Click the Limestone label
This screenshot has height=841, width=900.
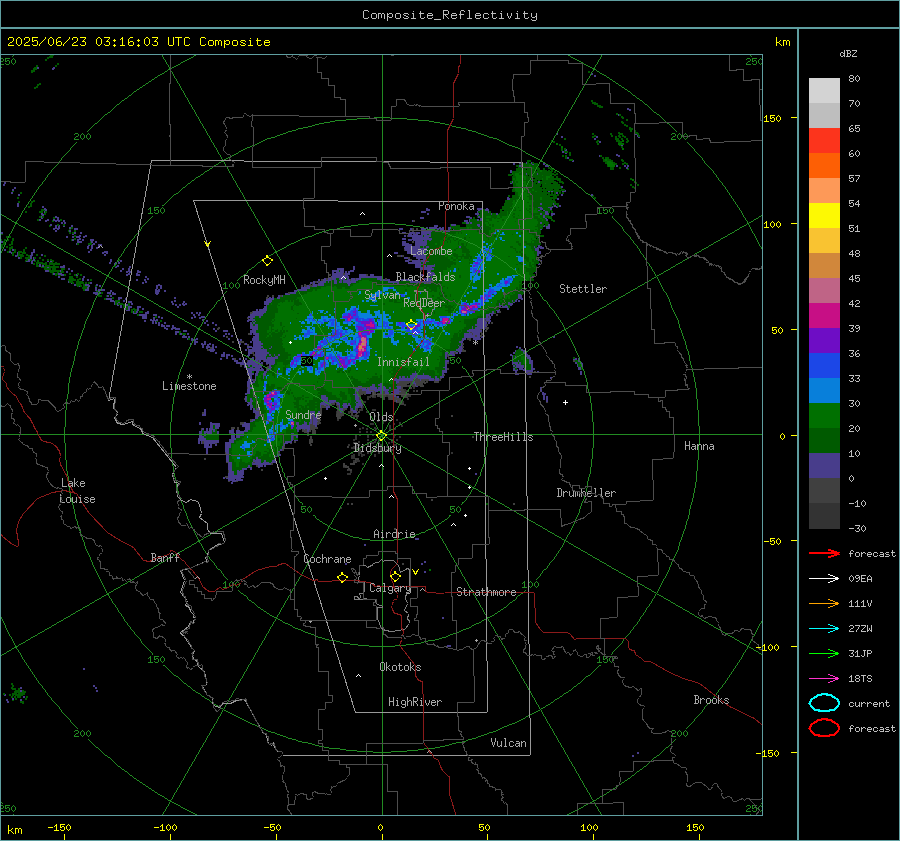click(x=189, y=386)
